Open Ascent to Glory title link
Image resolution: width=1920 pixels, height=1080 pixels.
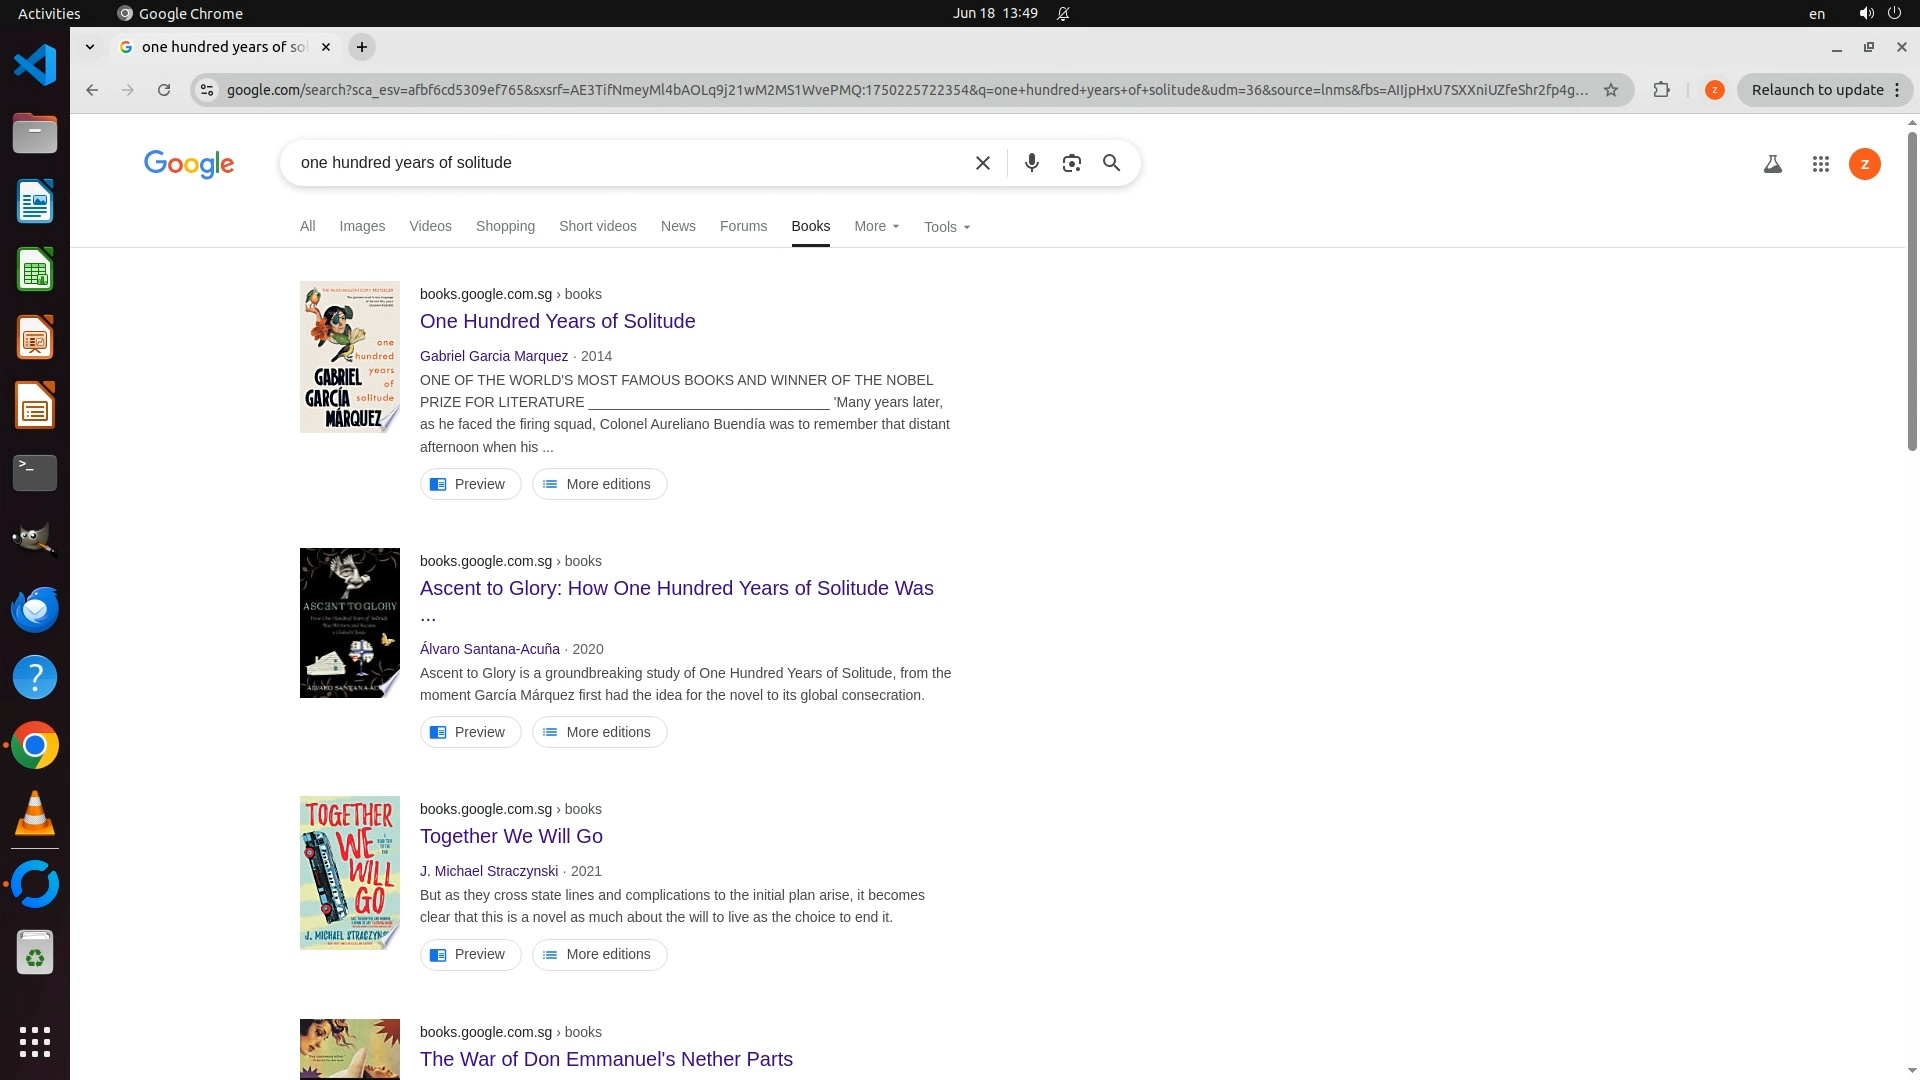tap(676, 588)
